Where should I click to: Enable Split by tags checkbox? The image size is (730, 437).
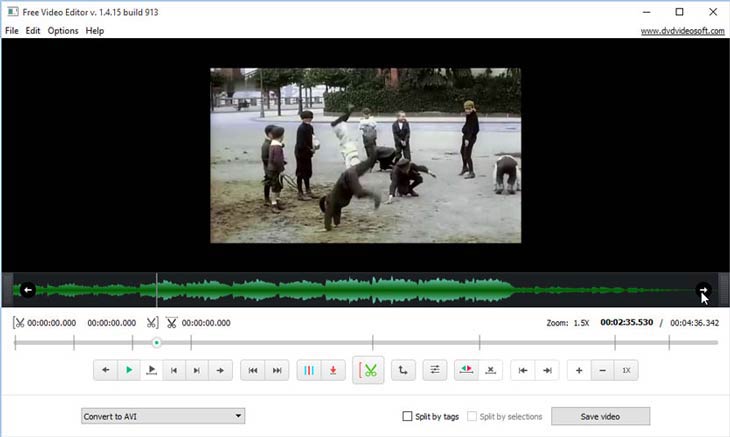click(407, 416)
